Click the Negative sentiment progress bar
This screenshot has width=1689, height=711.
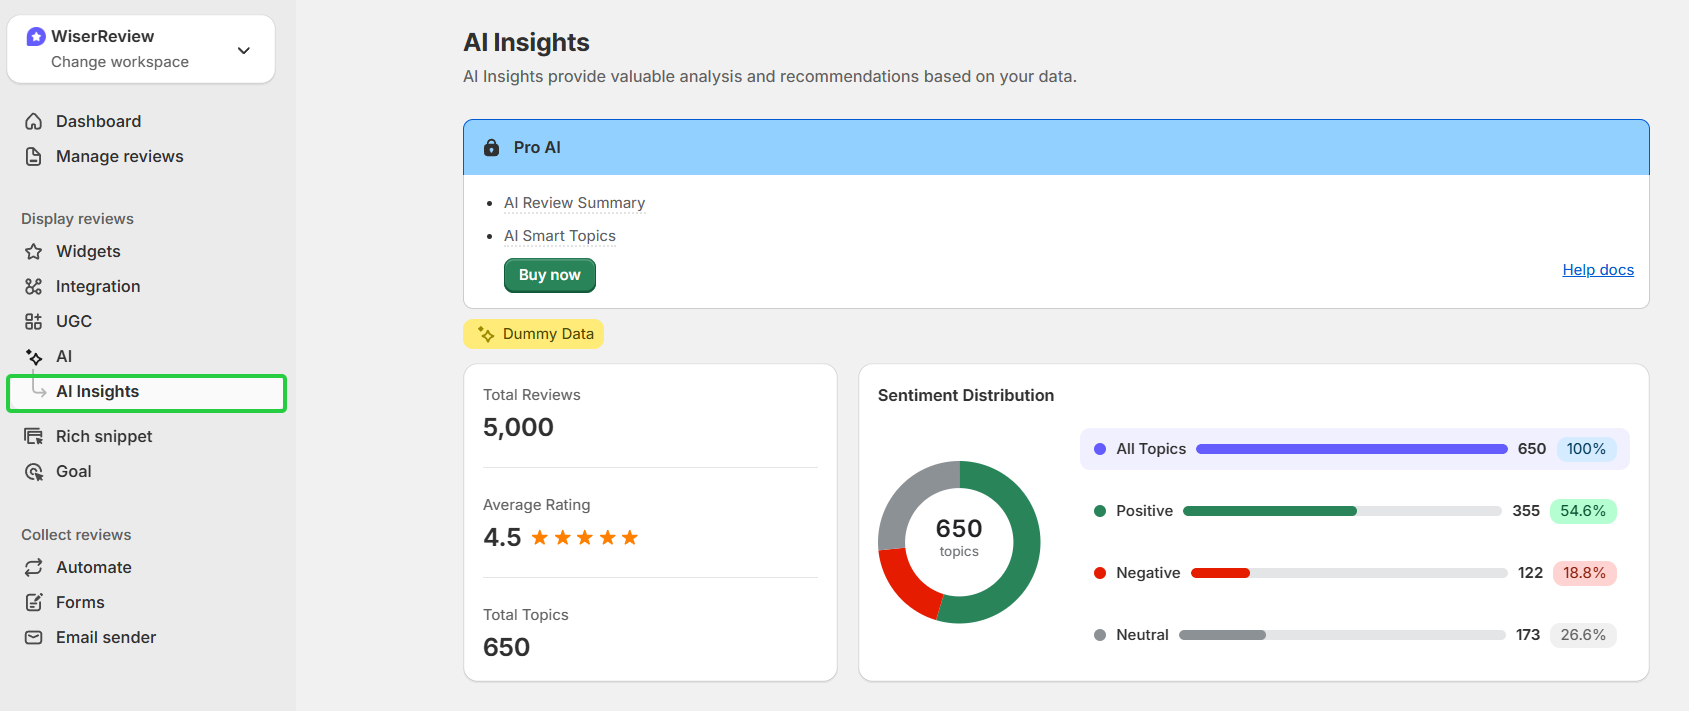point(1350,573)
